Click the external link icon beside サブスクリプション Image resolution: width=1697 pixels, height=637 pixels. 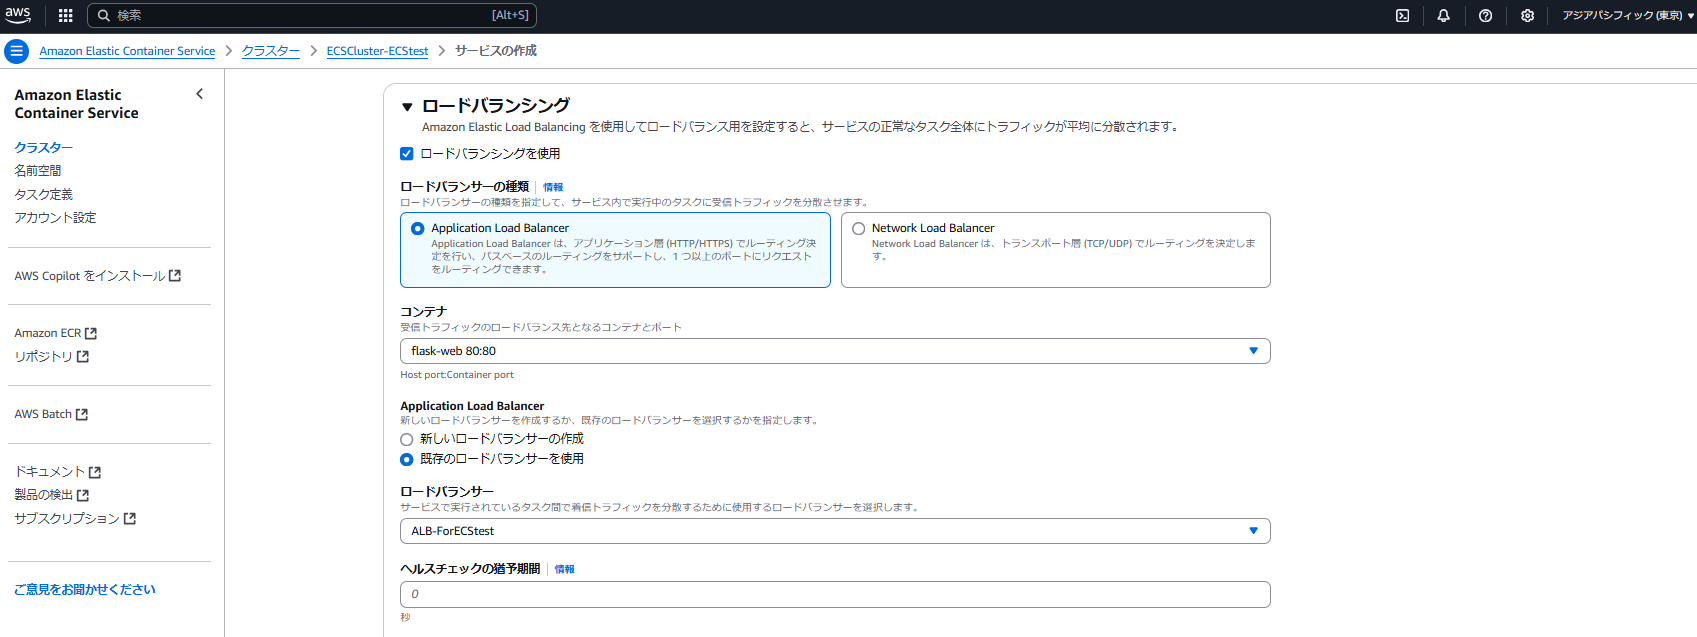[130, 519]
